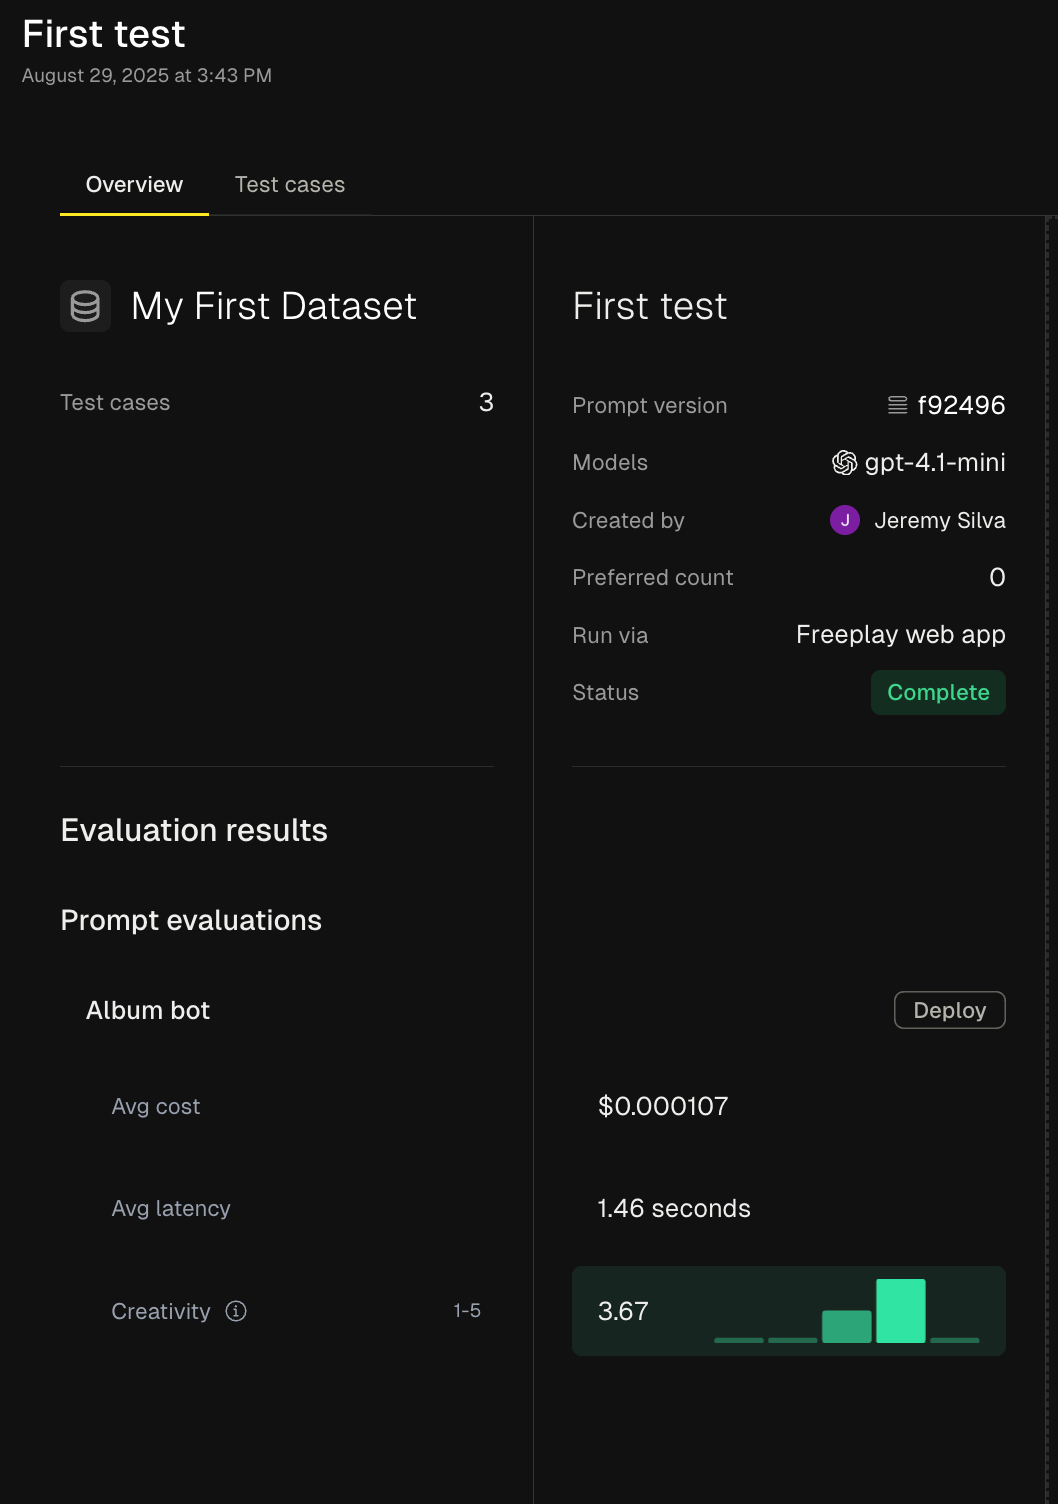
Task: Click the Test cases count value 3
Action: [486, 402]
